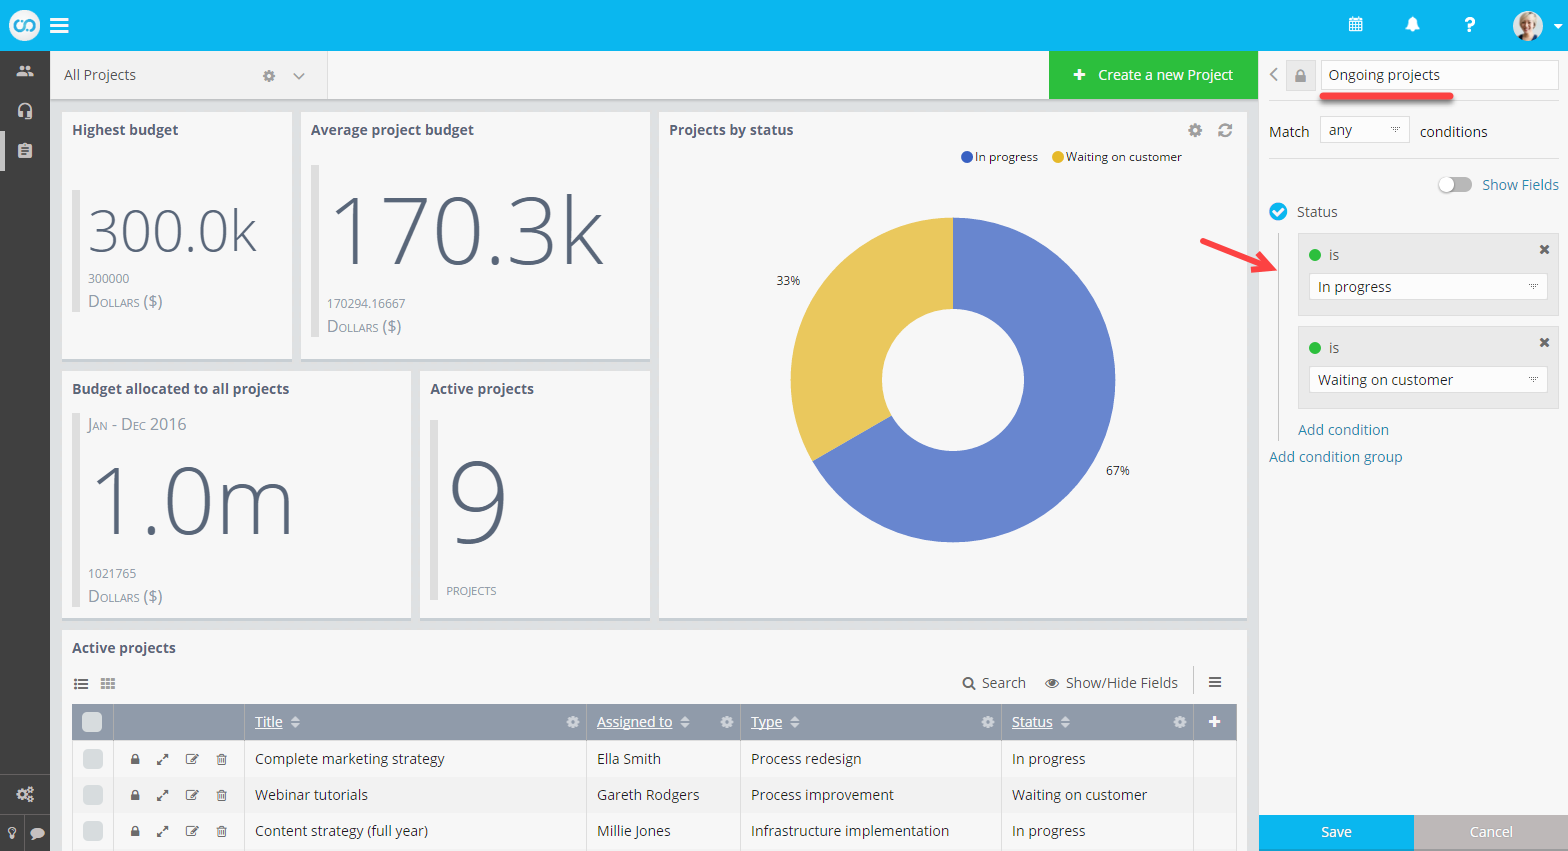Open notifications bell
1568x851 pixels.
pyautogui.click(x=1412, y=25)
